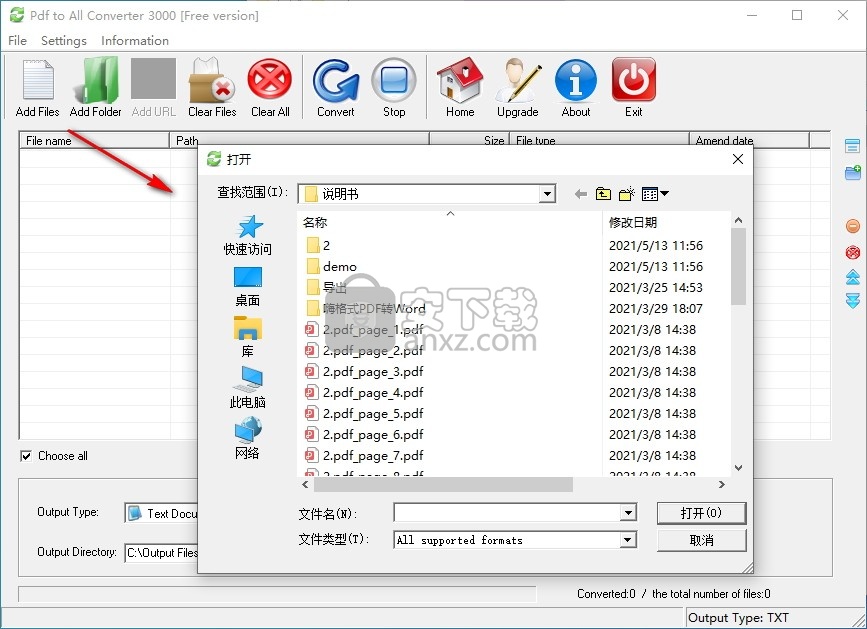
Task: Click the File type column header
Action: tap(599, 140)
